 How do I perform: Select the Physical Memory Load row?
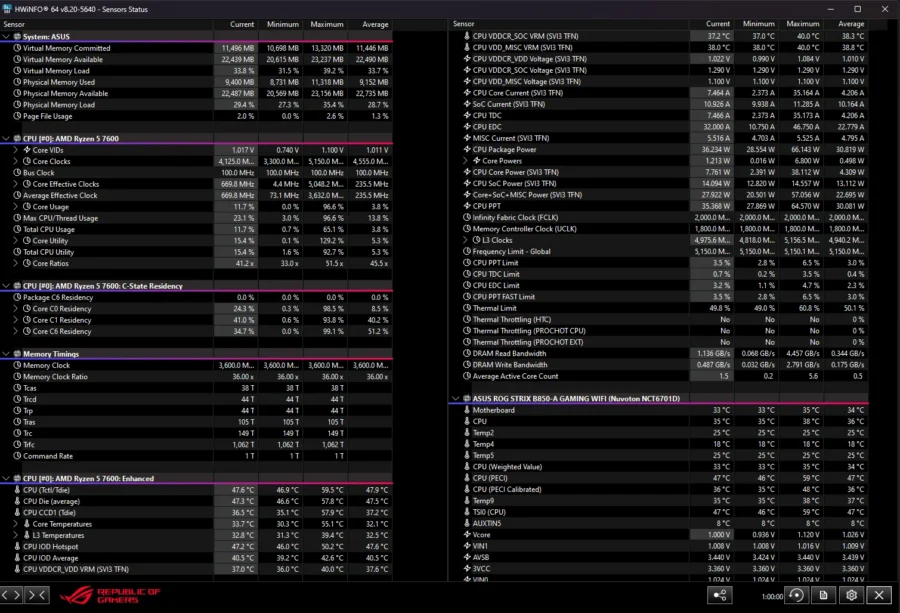(x=196, y=105)
